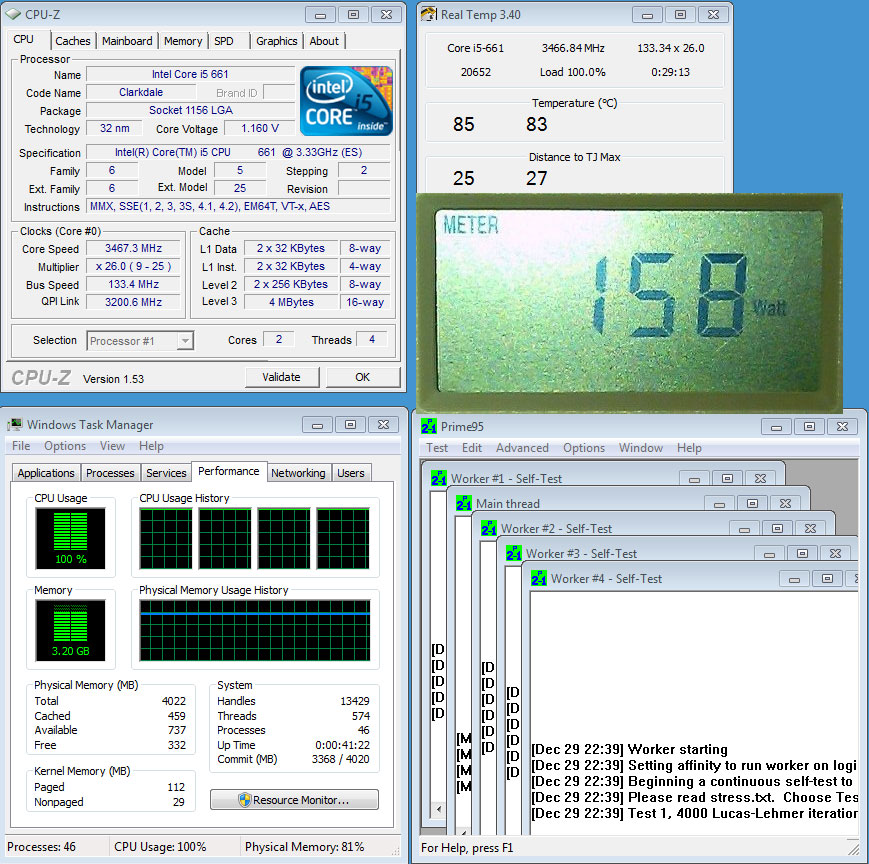
Task: Switch to Processes tab in Task Manager
Action: (110, 473)
